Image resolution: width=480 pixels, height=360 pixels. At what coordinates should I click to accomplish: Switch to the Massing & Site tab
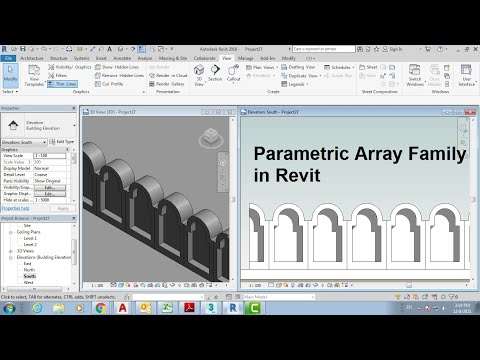pos(173,58)
